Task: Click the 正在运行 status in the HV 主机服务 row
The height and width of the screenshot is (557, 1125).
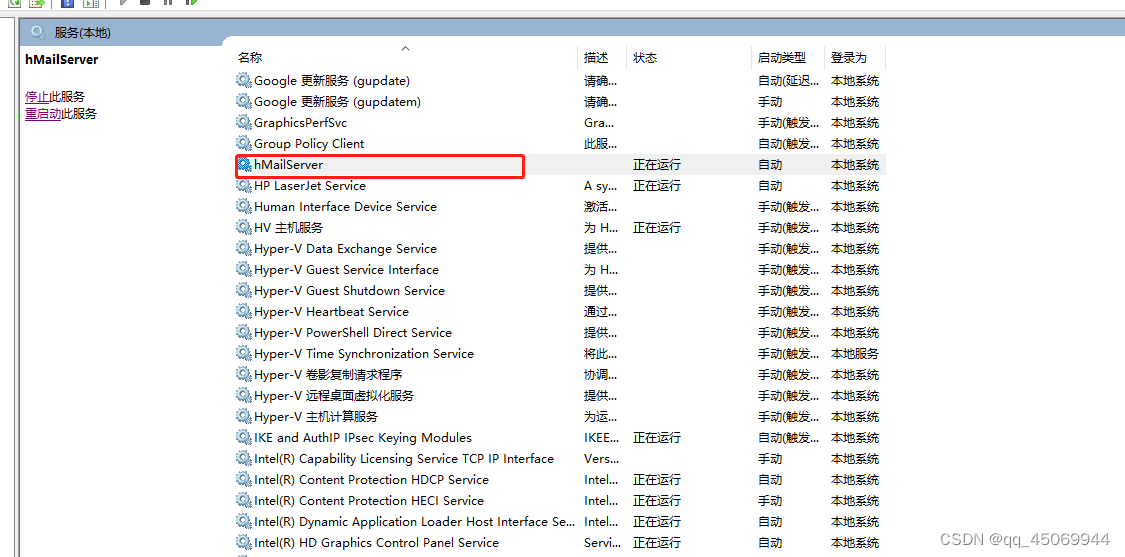Action: point(656,228)
